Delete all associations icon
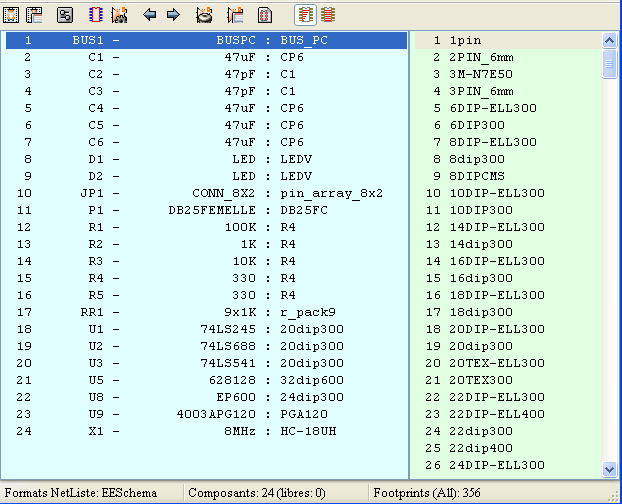Screen dimensions: 622x504 (x=204, y=15)
